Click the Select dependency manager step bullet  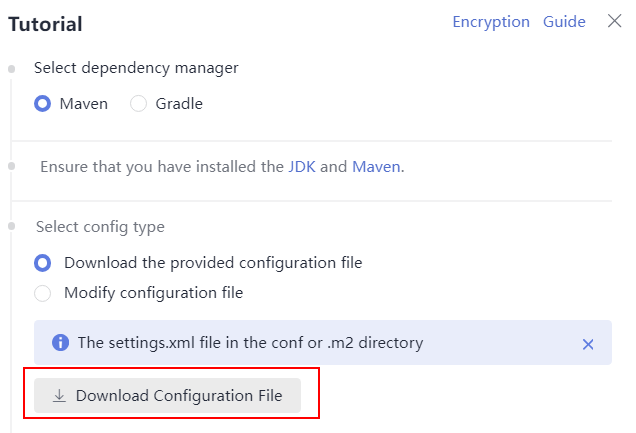[12, 69]
